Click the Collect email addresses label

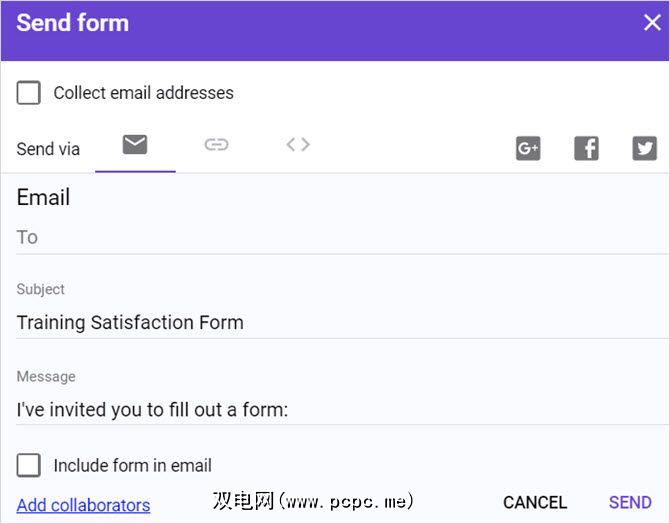click(x=143, y=93)
